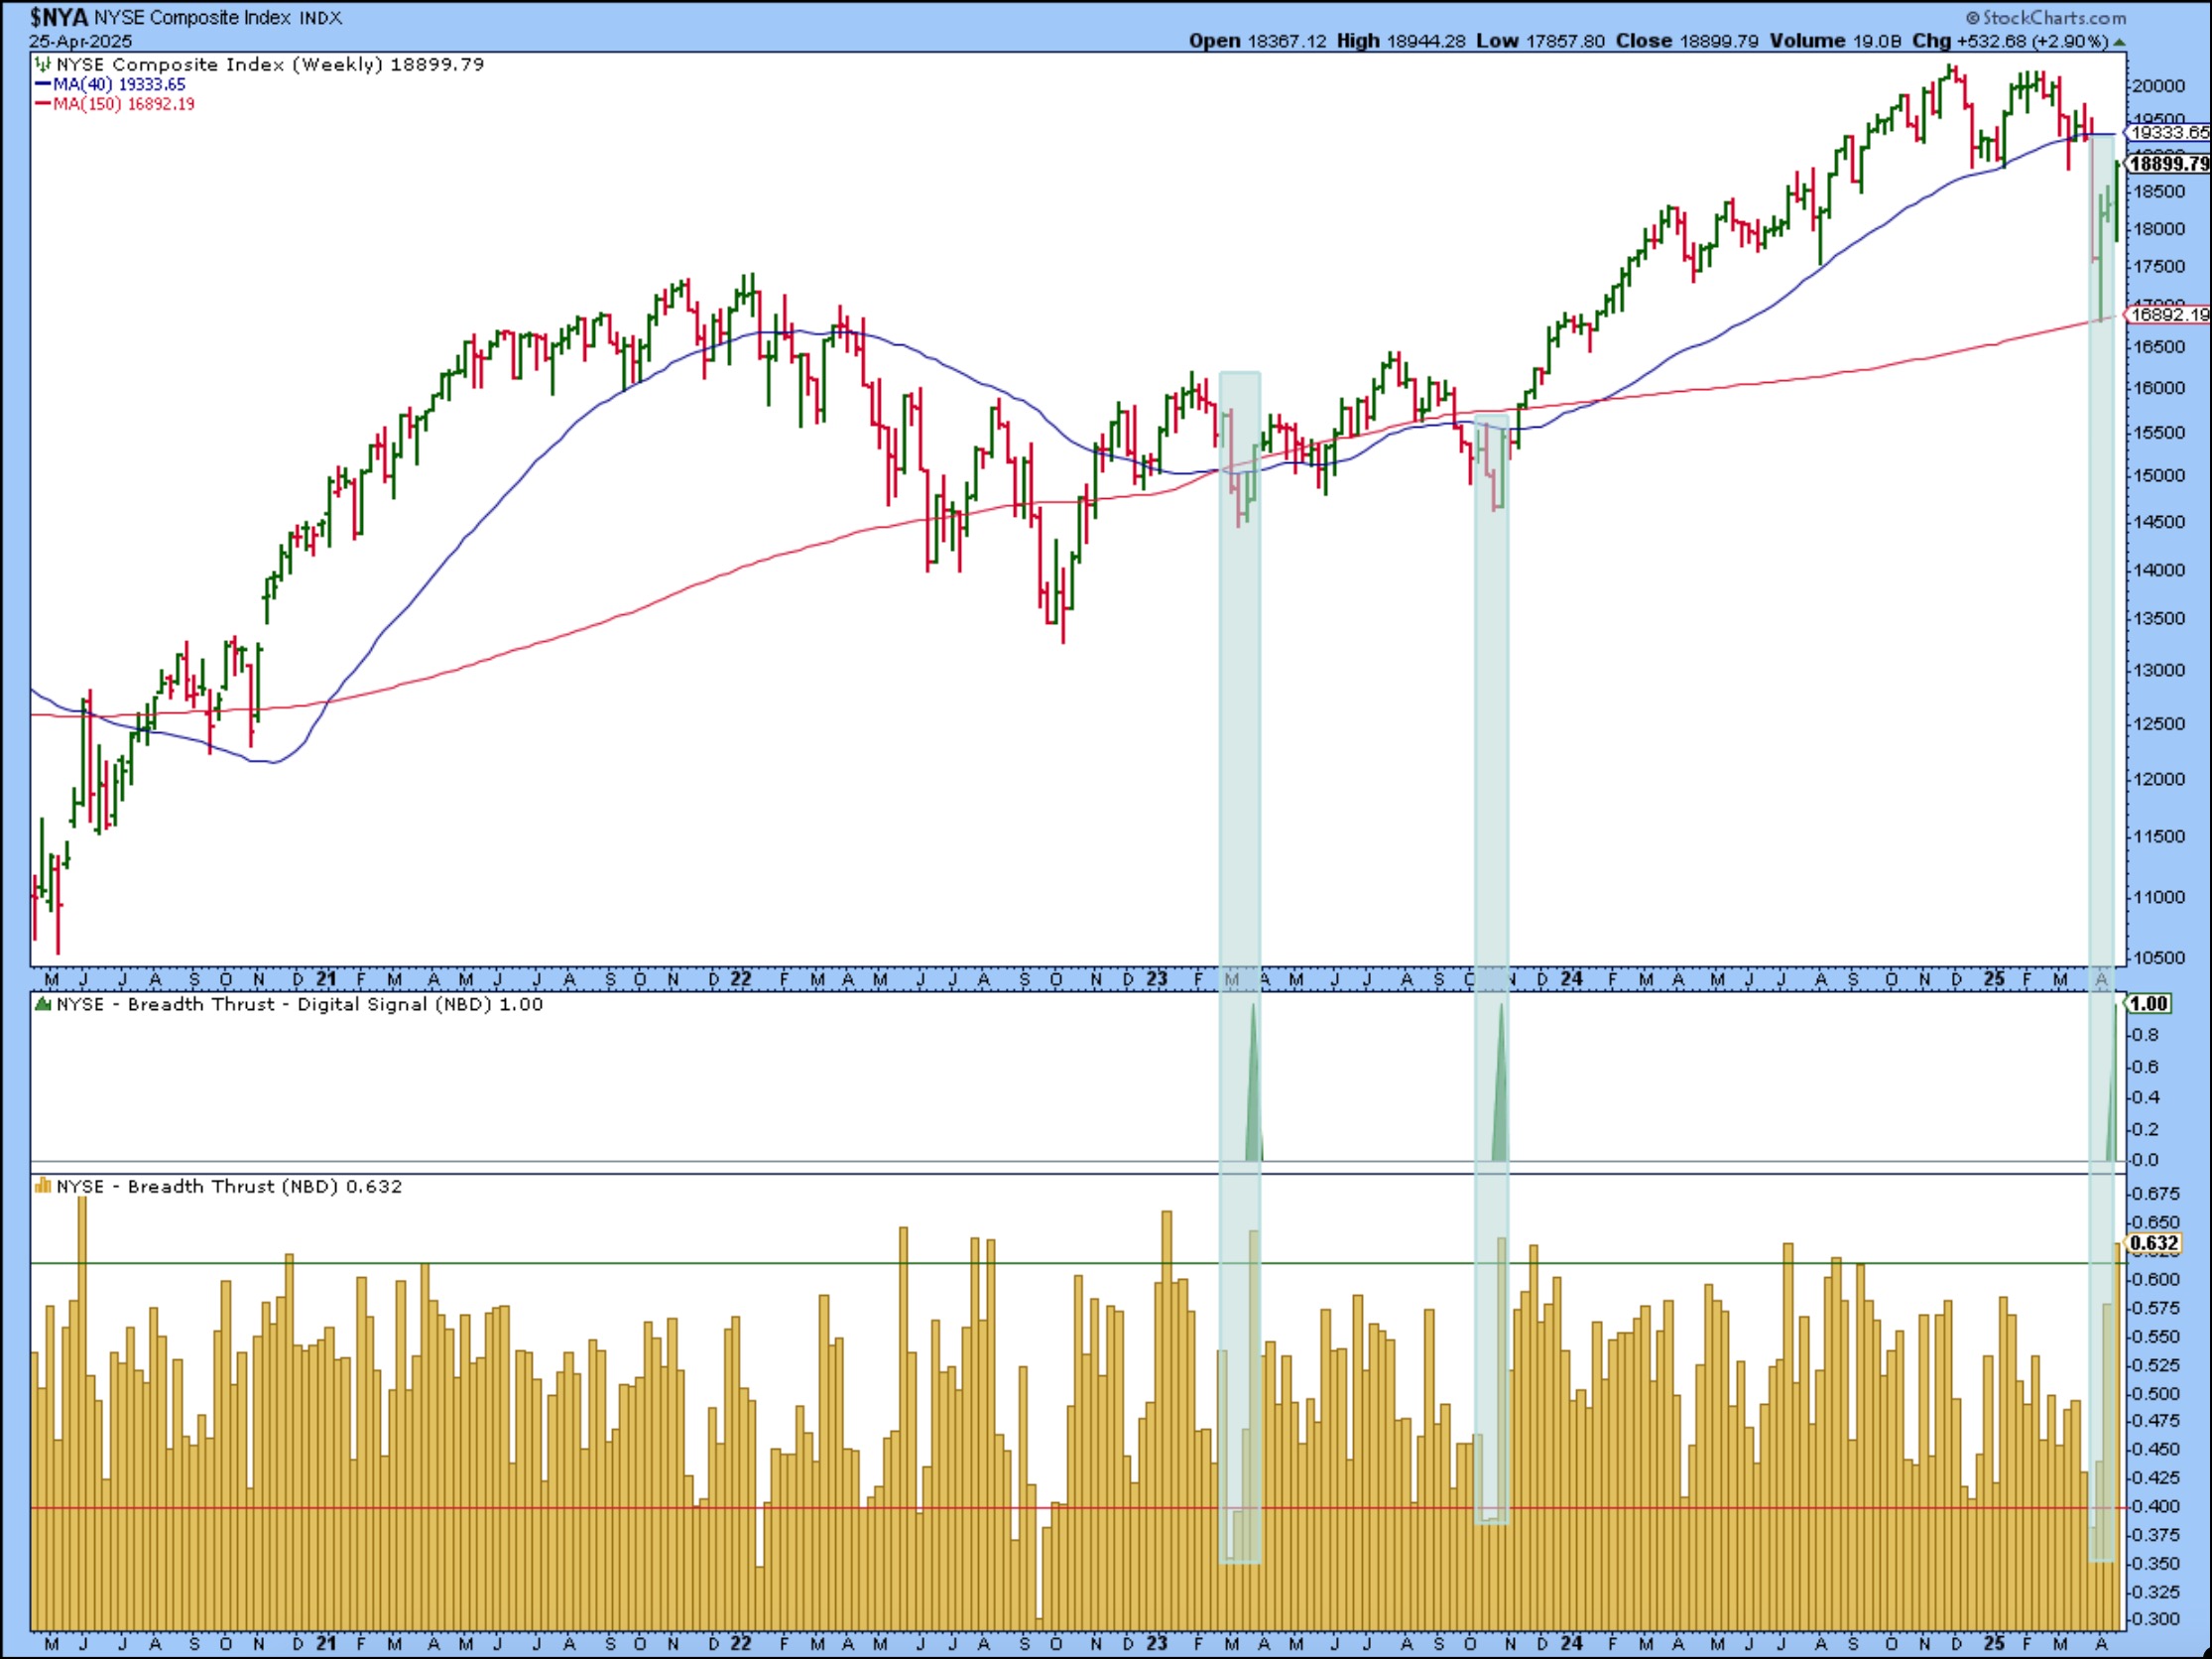Click the 0.632 breadth thrust value tag
The height and width of the screenshot is (1659, 2212).
click(x=2154, y=1243)
